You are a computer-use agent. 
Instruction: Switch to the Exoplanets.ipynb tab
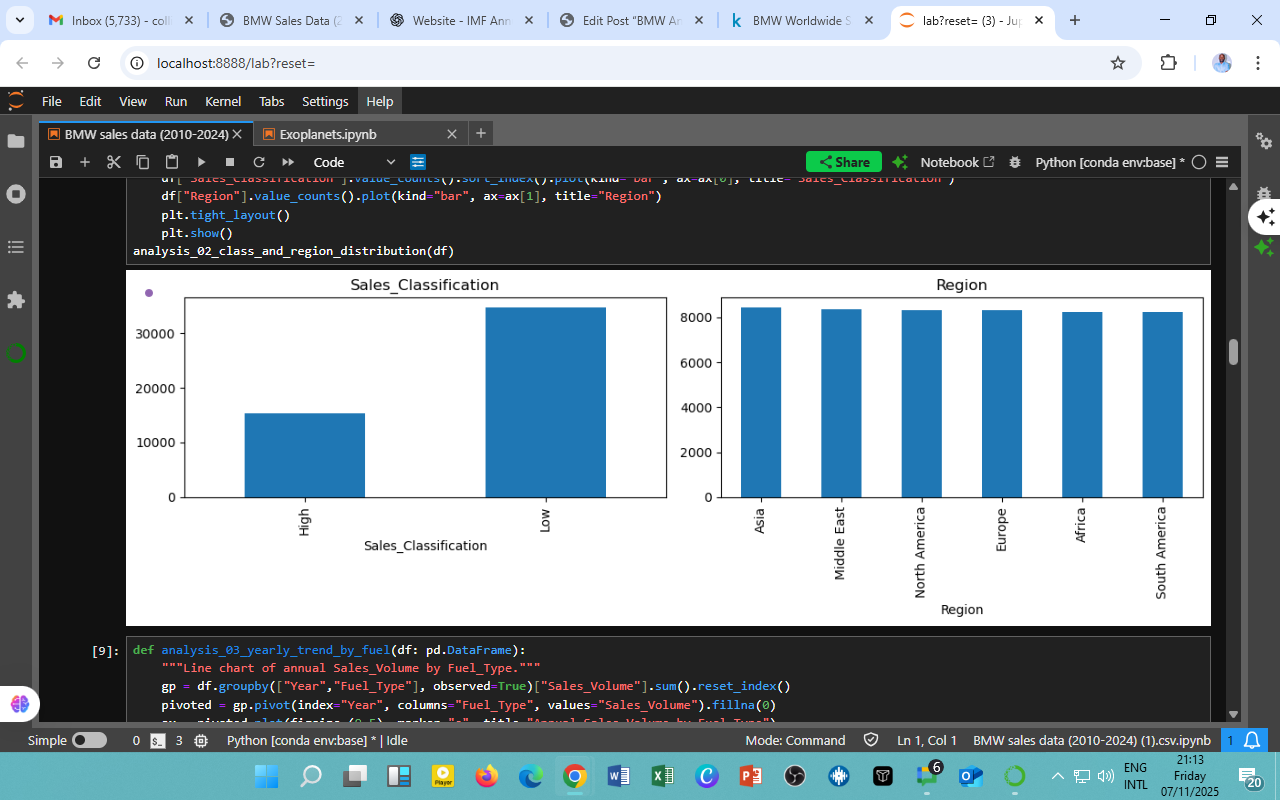(328, 134)
